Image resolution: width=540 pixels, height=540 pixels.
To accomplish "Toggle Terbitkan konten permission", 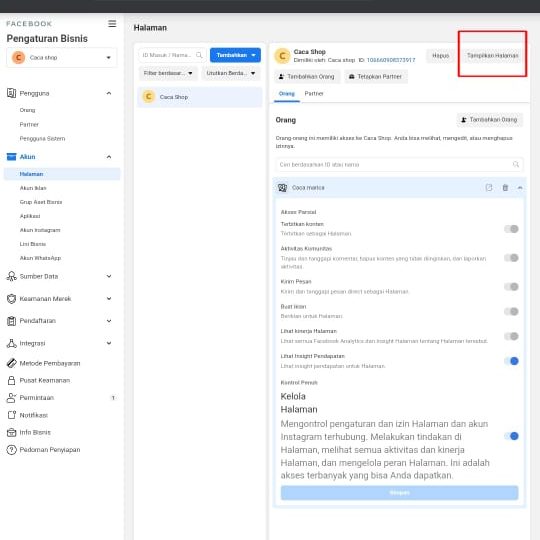I will (x=511, y=229).
